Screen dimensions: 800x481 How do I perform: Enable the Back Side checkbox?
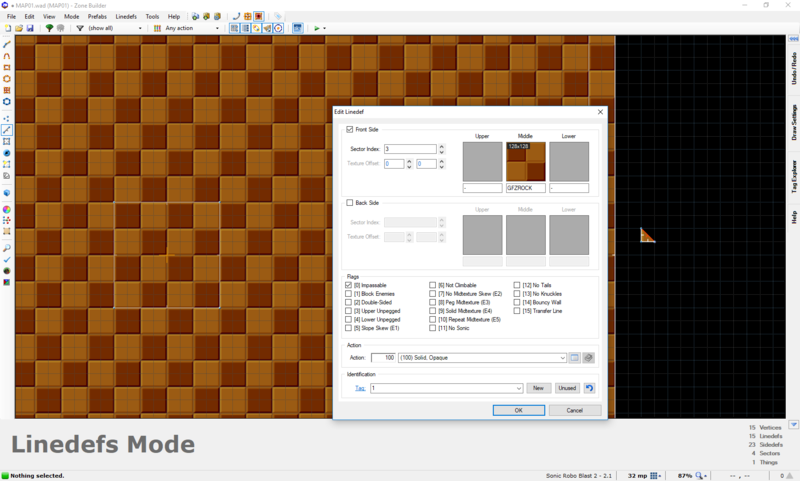point(349,202)
